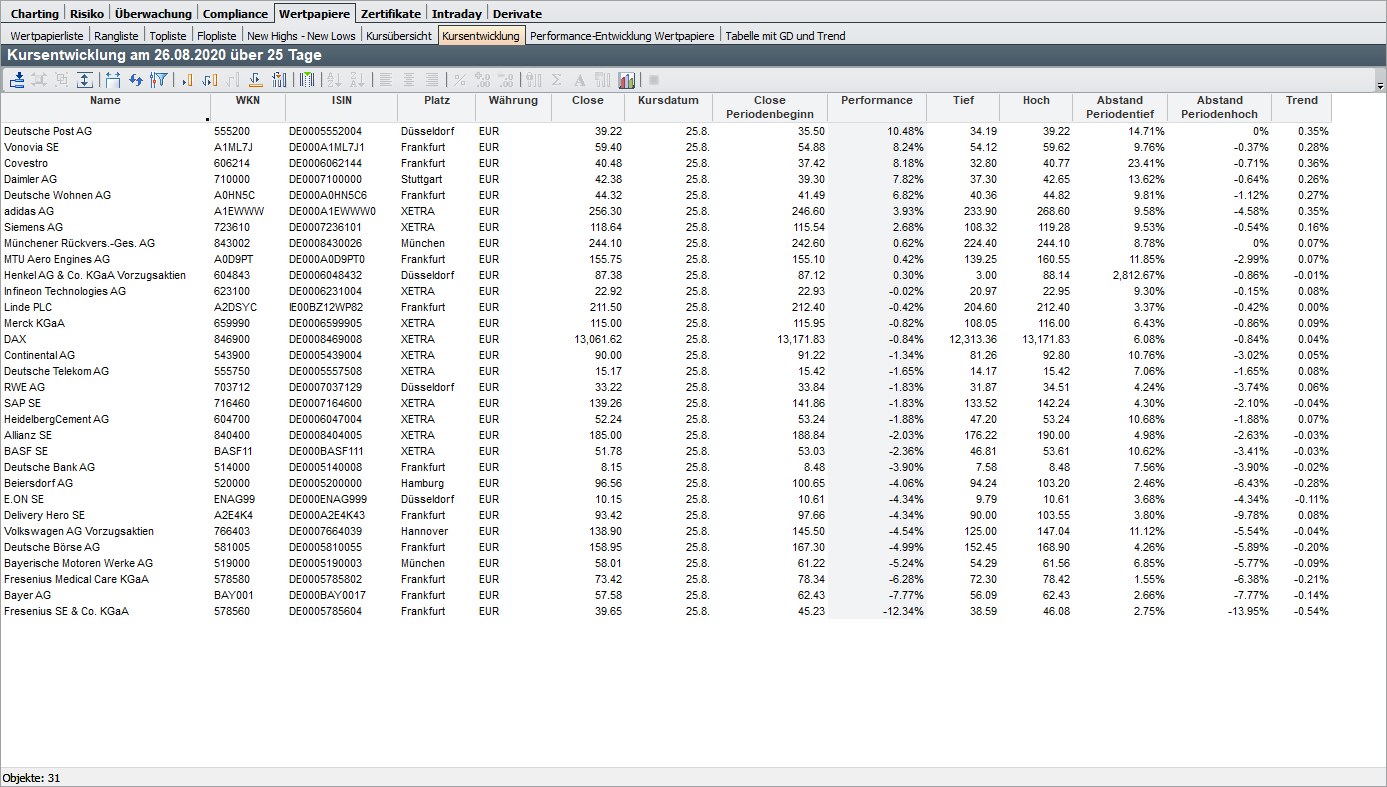Click the Abstand Periodentief column header
1387x787 pixels.
1119,107
